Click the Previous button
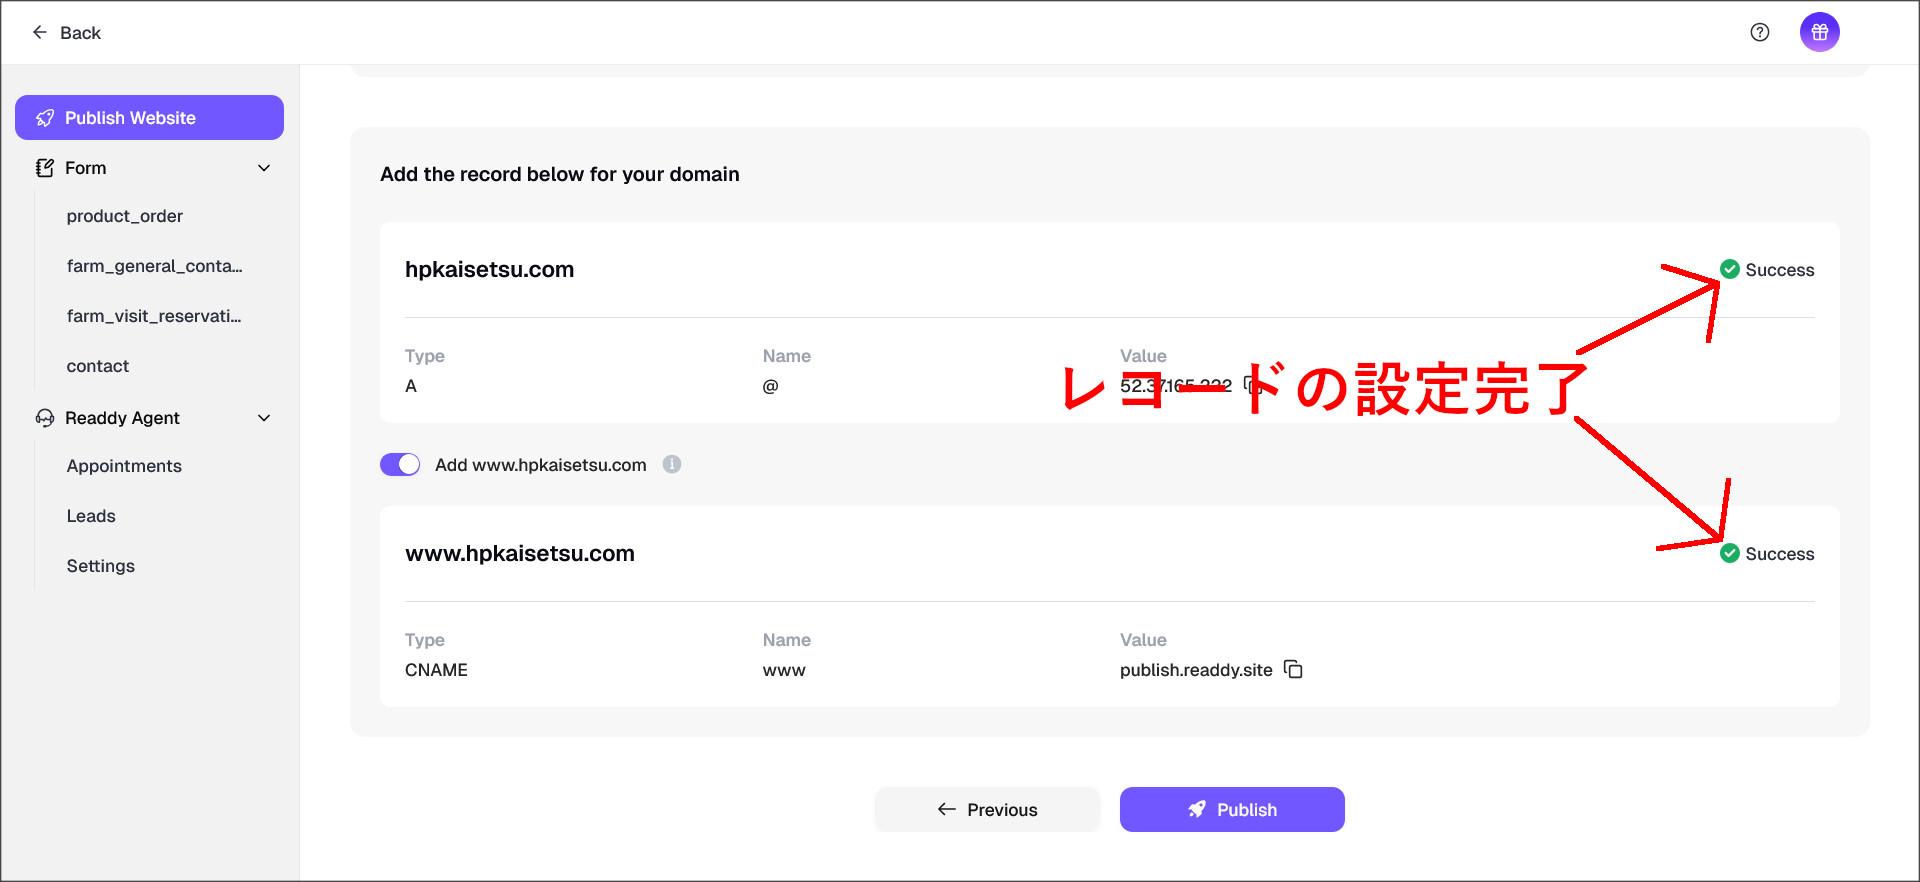Viewport: 1920px width, 882px height. (x=987, y=809)
